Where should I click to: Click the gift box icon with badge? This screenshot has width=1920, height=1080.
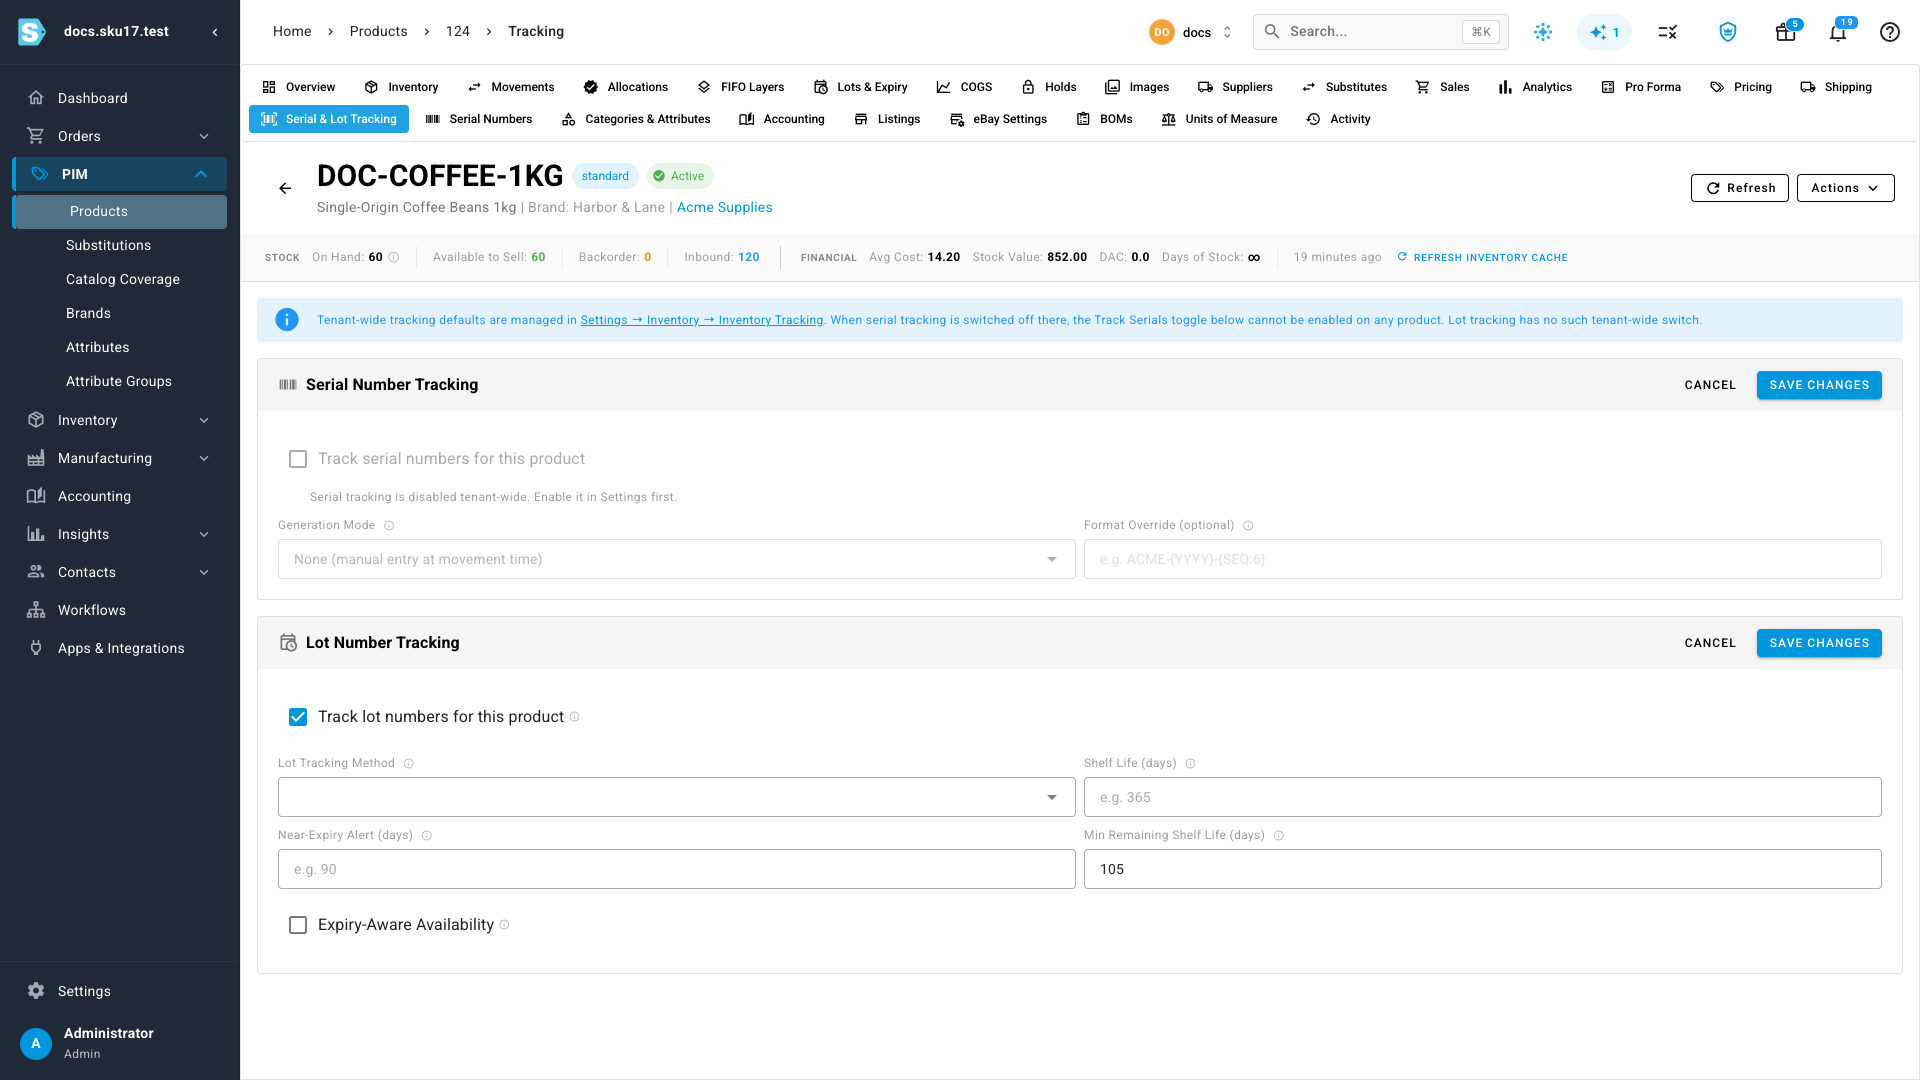click(1786, 32)
